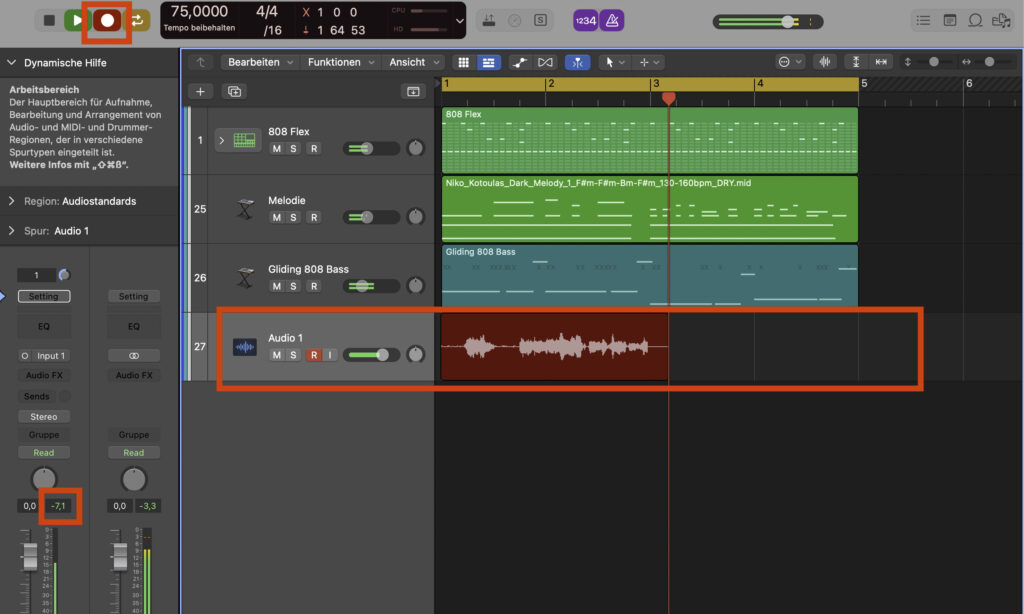Click the Audio 1 waveform track icon

245,347
